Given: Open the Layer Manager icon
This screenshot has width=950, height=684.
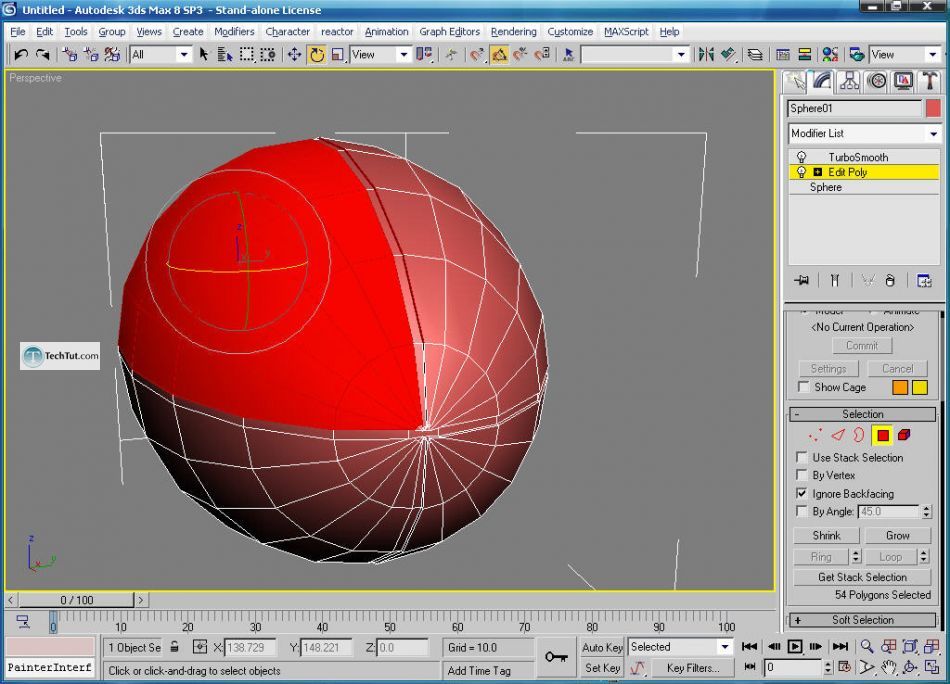Looking at the screenshot, I should (x=755, y=55).
